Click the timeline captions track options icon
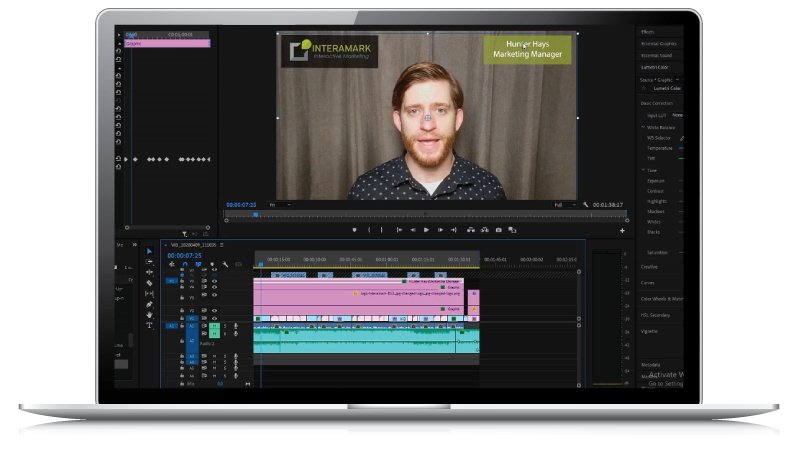Image resolution: width=800 pixels, height=453 pixels. [x=238, y=264]
